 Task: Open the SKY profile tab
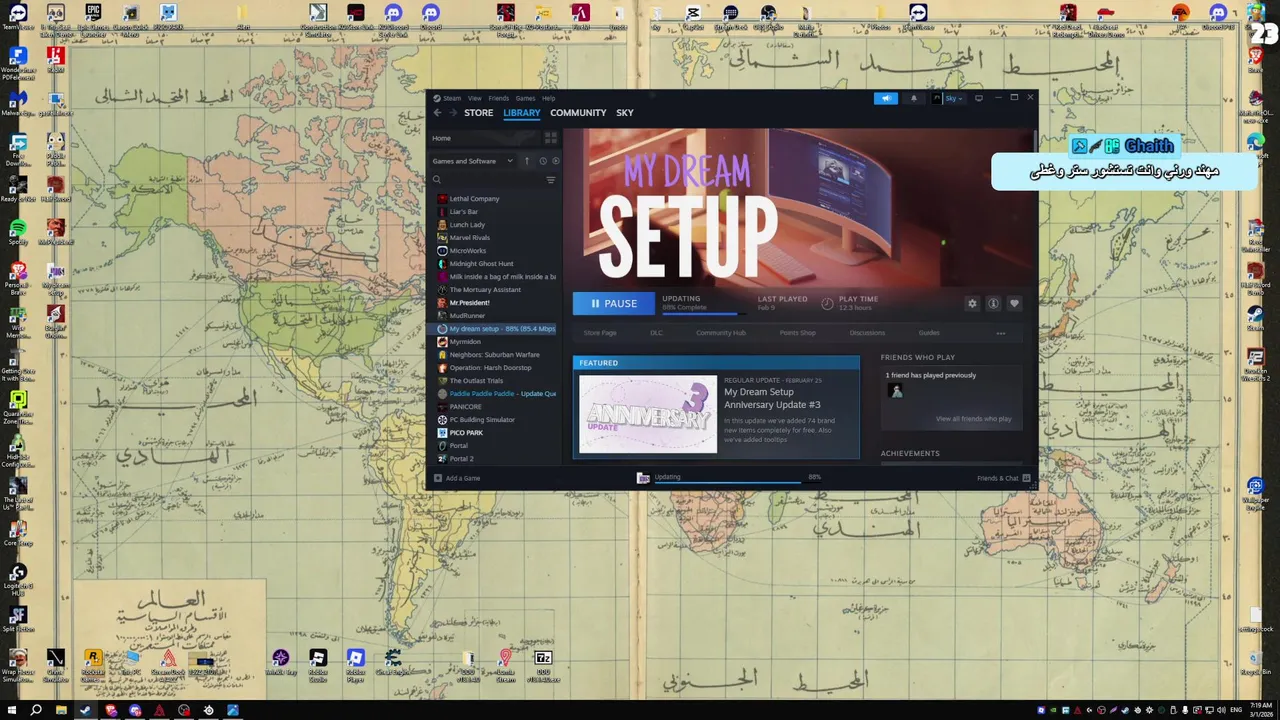click(625, 113)
